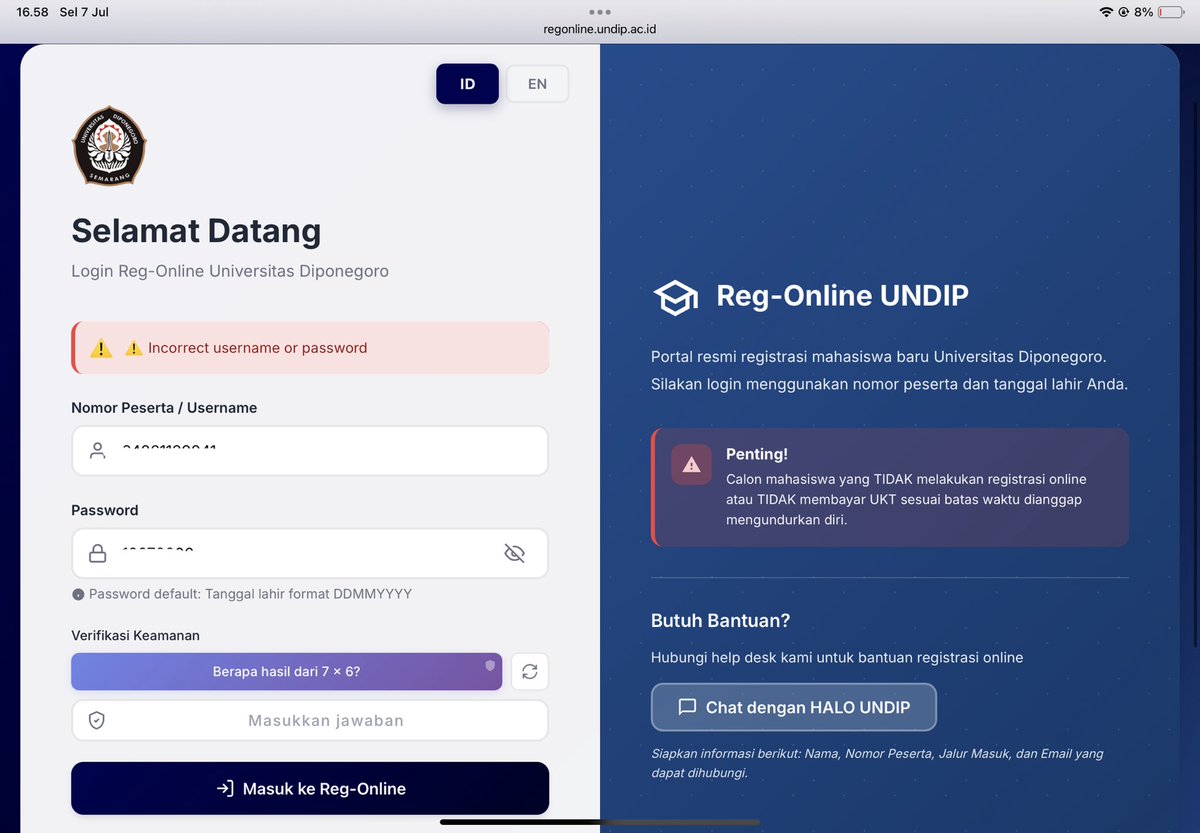Click the Login Reg-Online Universitas Diponegoro subtitle
The height and width of the screenshot is (833, 1200).
pyautogui.click(x=230, y=271)
